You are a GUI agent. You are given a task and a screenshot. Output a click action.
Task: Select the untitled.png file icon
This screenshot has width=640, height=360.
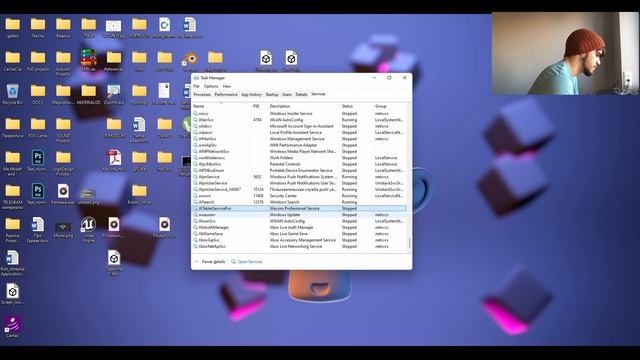pos(89,194)
